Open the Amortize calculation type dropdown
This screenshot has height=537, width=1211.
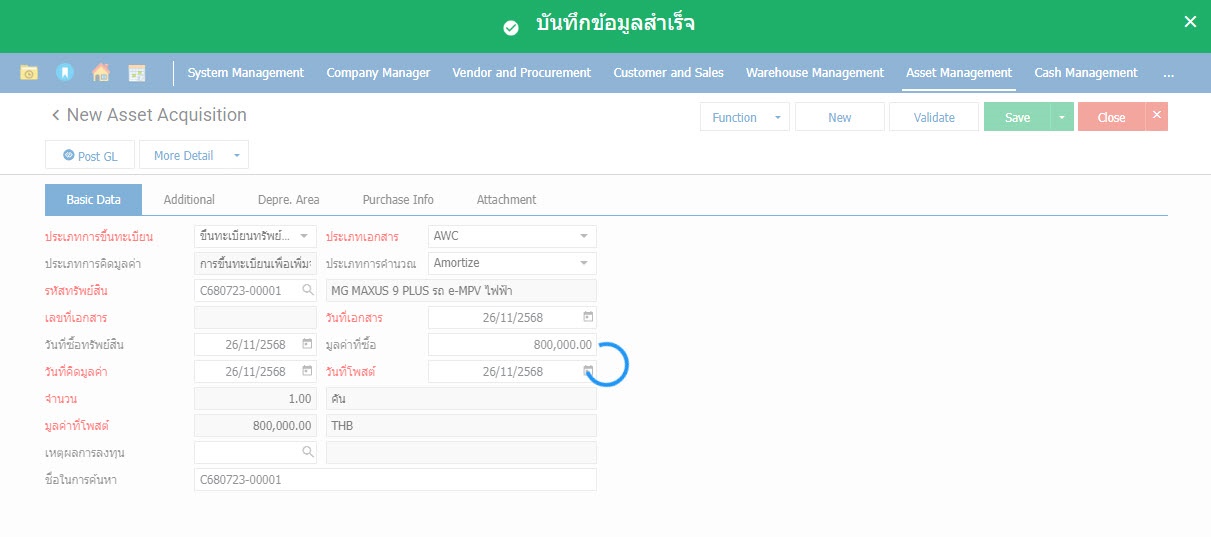583,263
